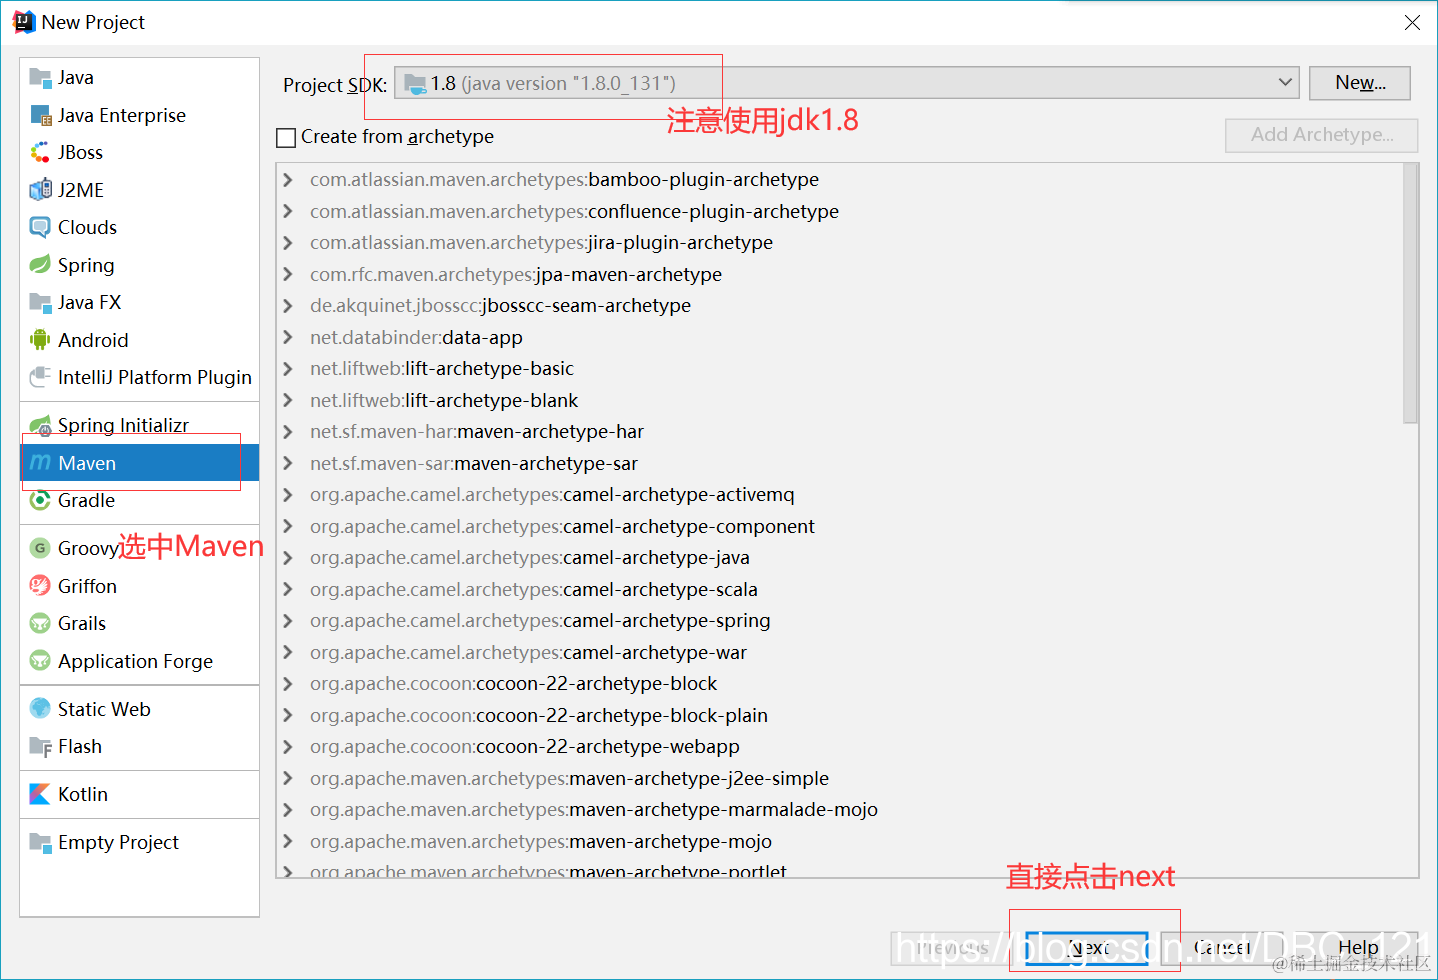Click the archetype list vertical scrollbar
The image size is (1438, 980).
tap(1410, 293)
